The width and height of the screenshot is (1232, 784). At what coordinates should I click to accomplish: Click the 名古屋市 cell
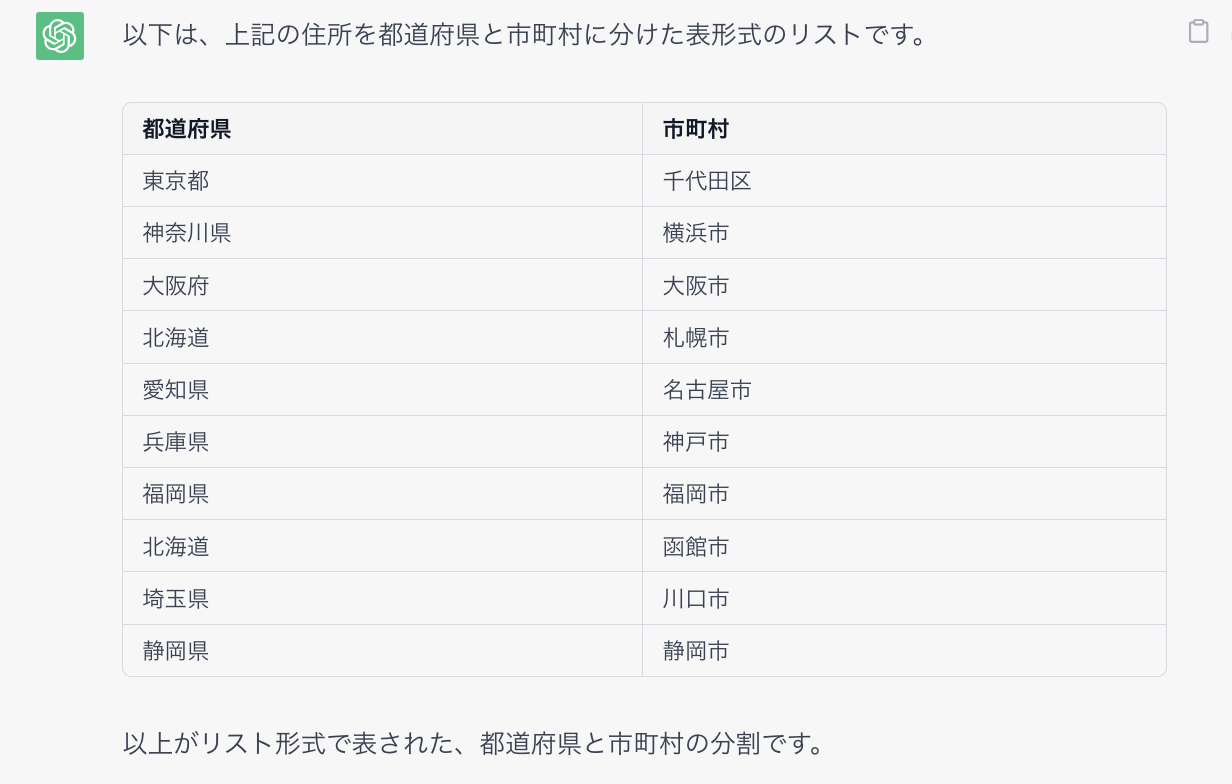(904, 390)
